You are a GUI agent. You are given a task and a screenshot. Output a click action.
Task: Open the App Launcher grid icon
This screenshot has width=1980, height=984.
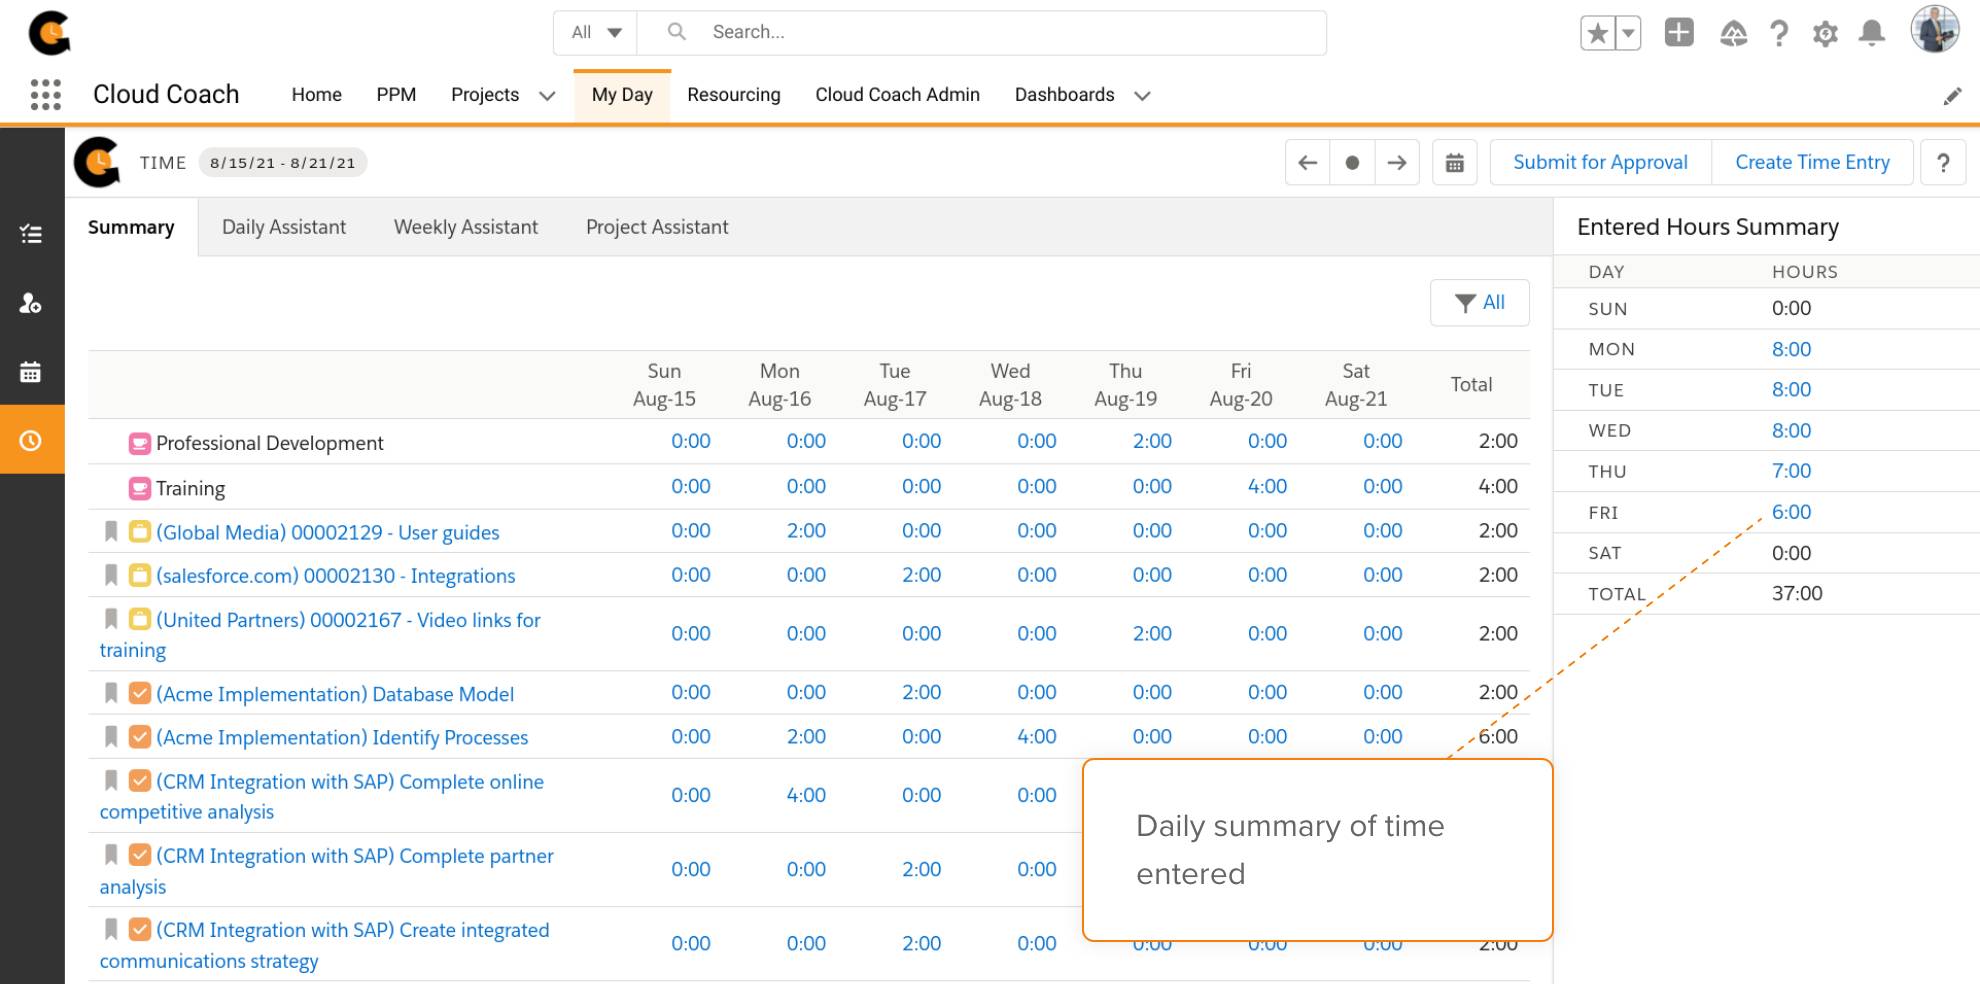[x=45, y=95]
